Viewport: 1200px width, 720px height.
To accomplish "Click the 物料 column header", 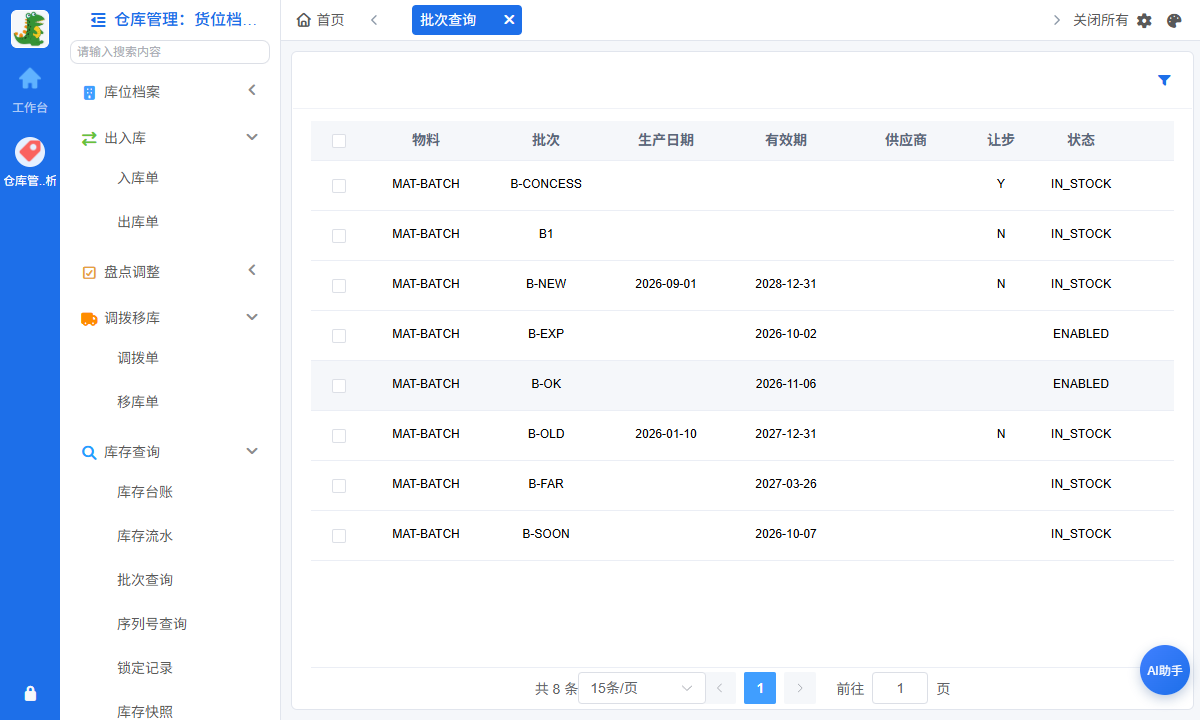I will point(426,140).
